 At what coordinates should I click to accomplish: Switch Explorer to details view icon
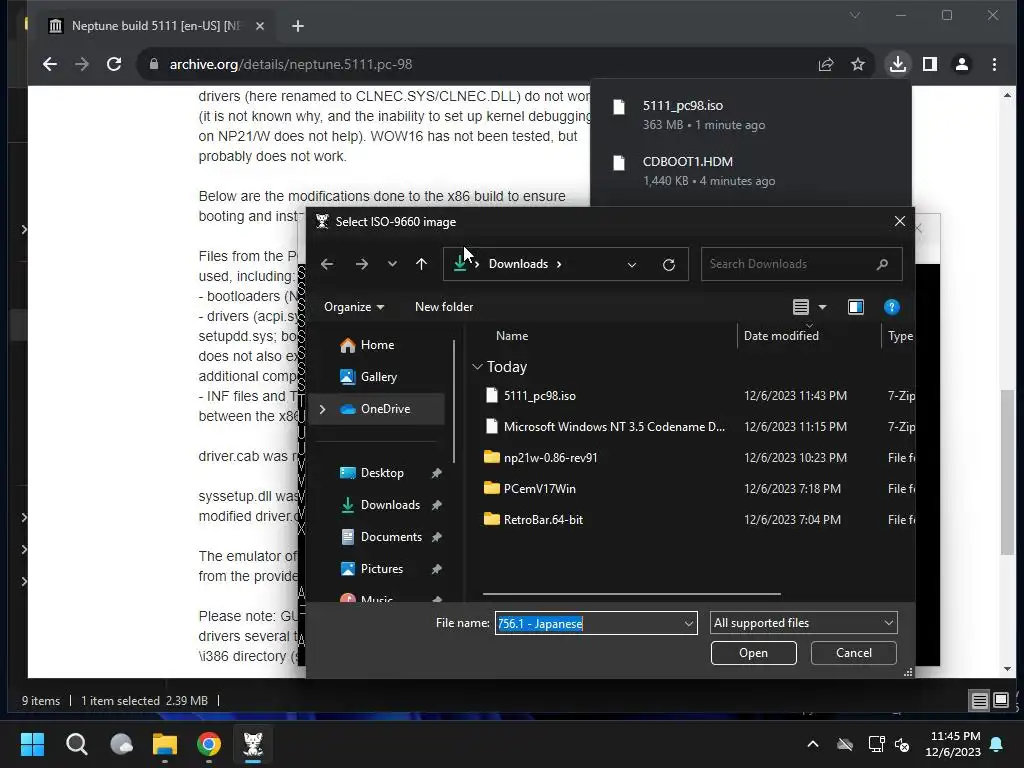(979, 701)
